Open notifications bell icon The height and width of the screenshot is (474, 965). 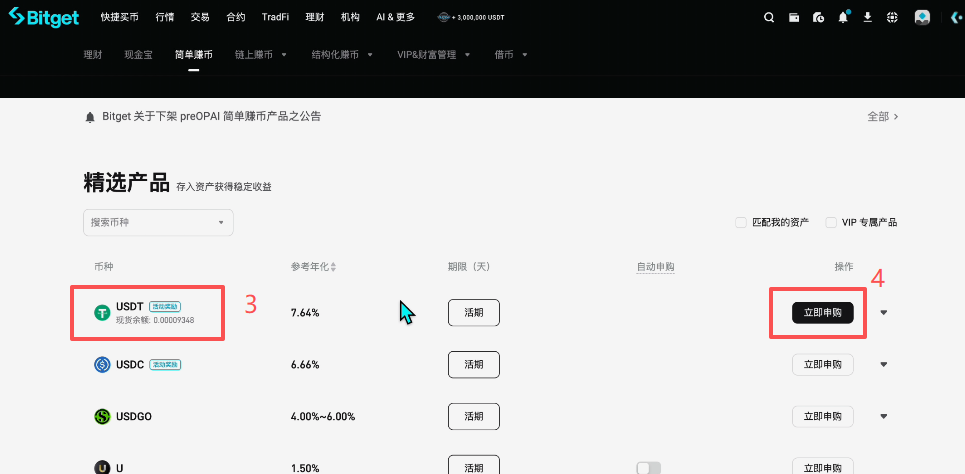pyautogui.click(x=843, y=17)
